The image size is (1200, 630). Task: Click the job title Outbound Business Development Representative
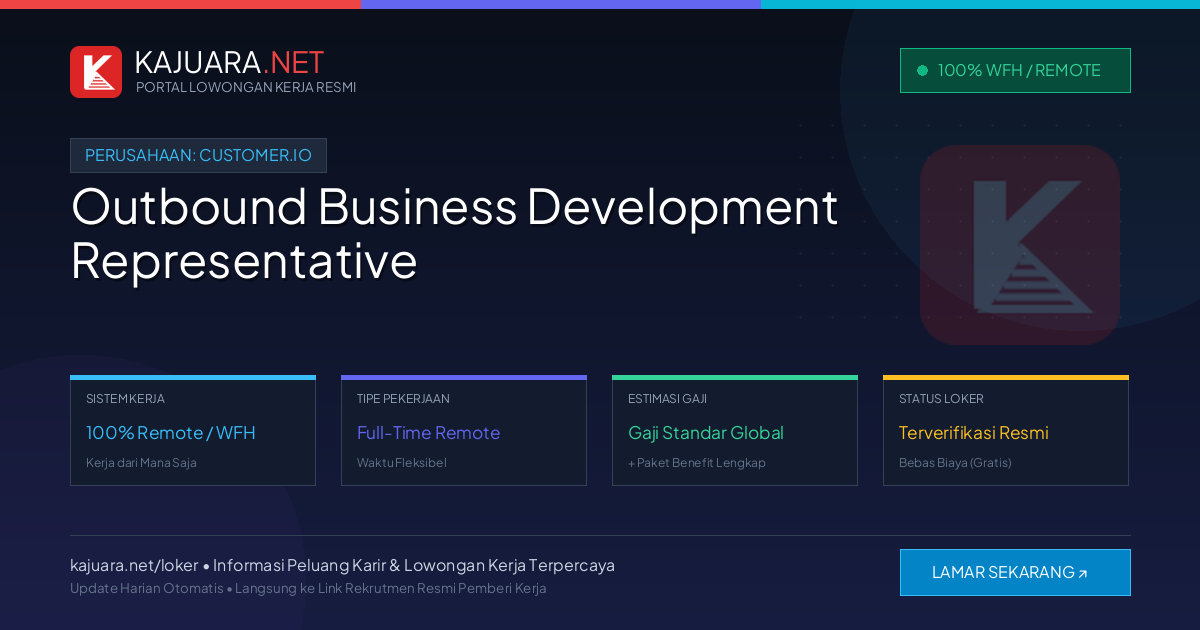coord(454,233)
